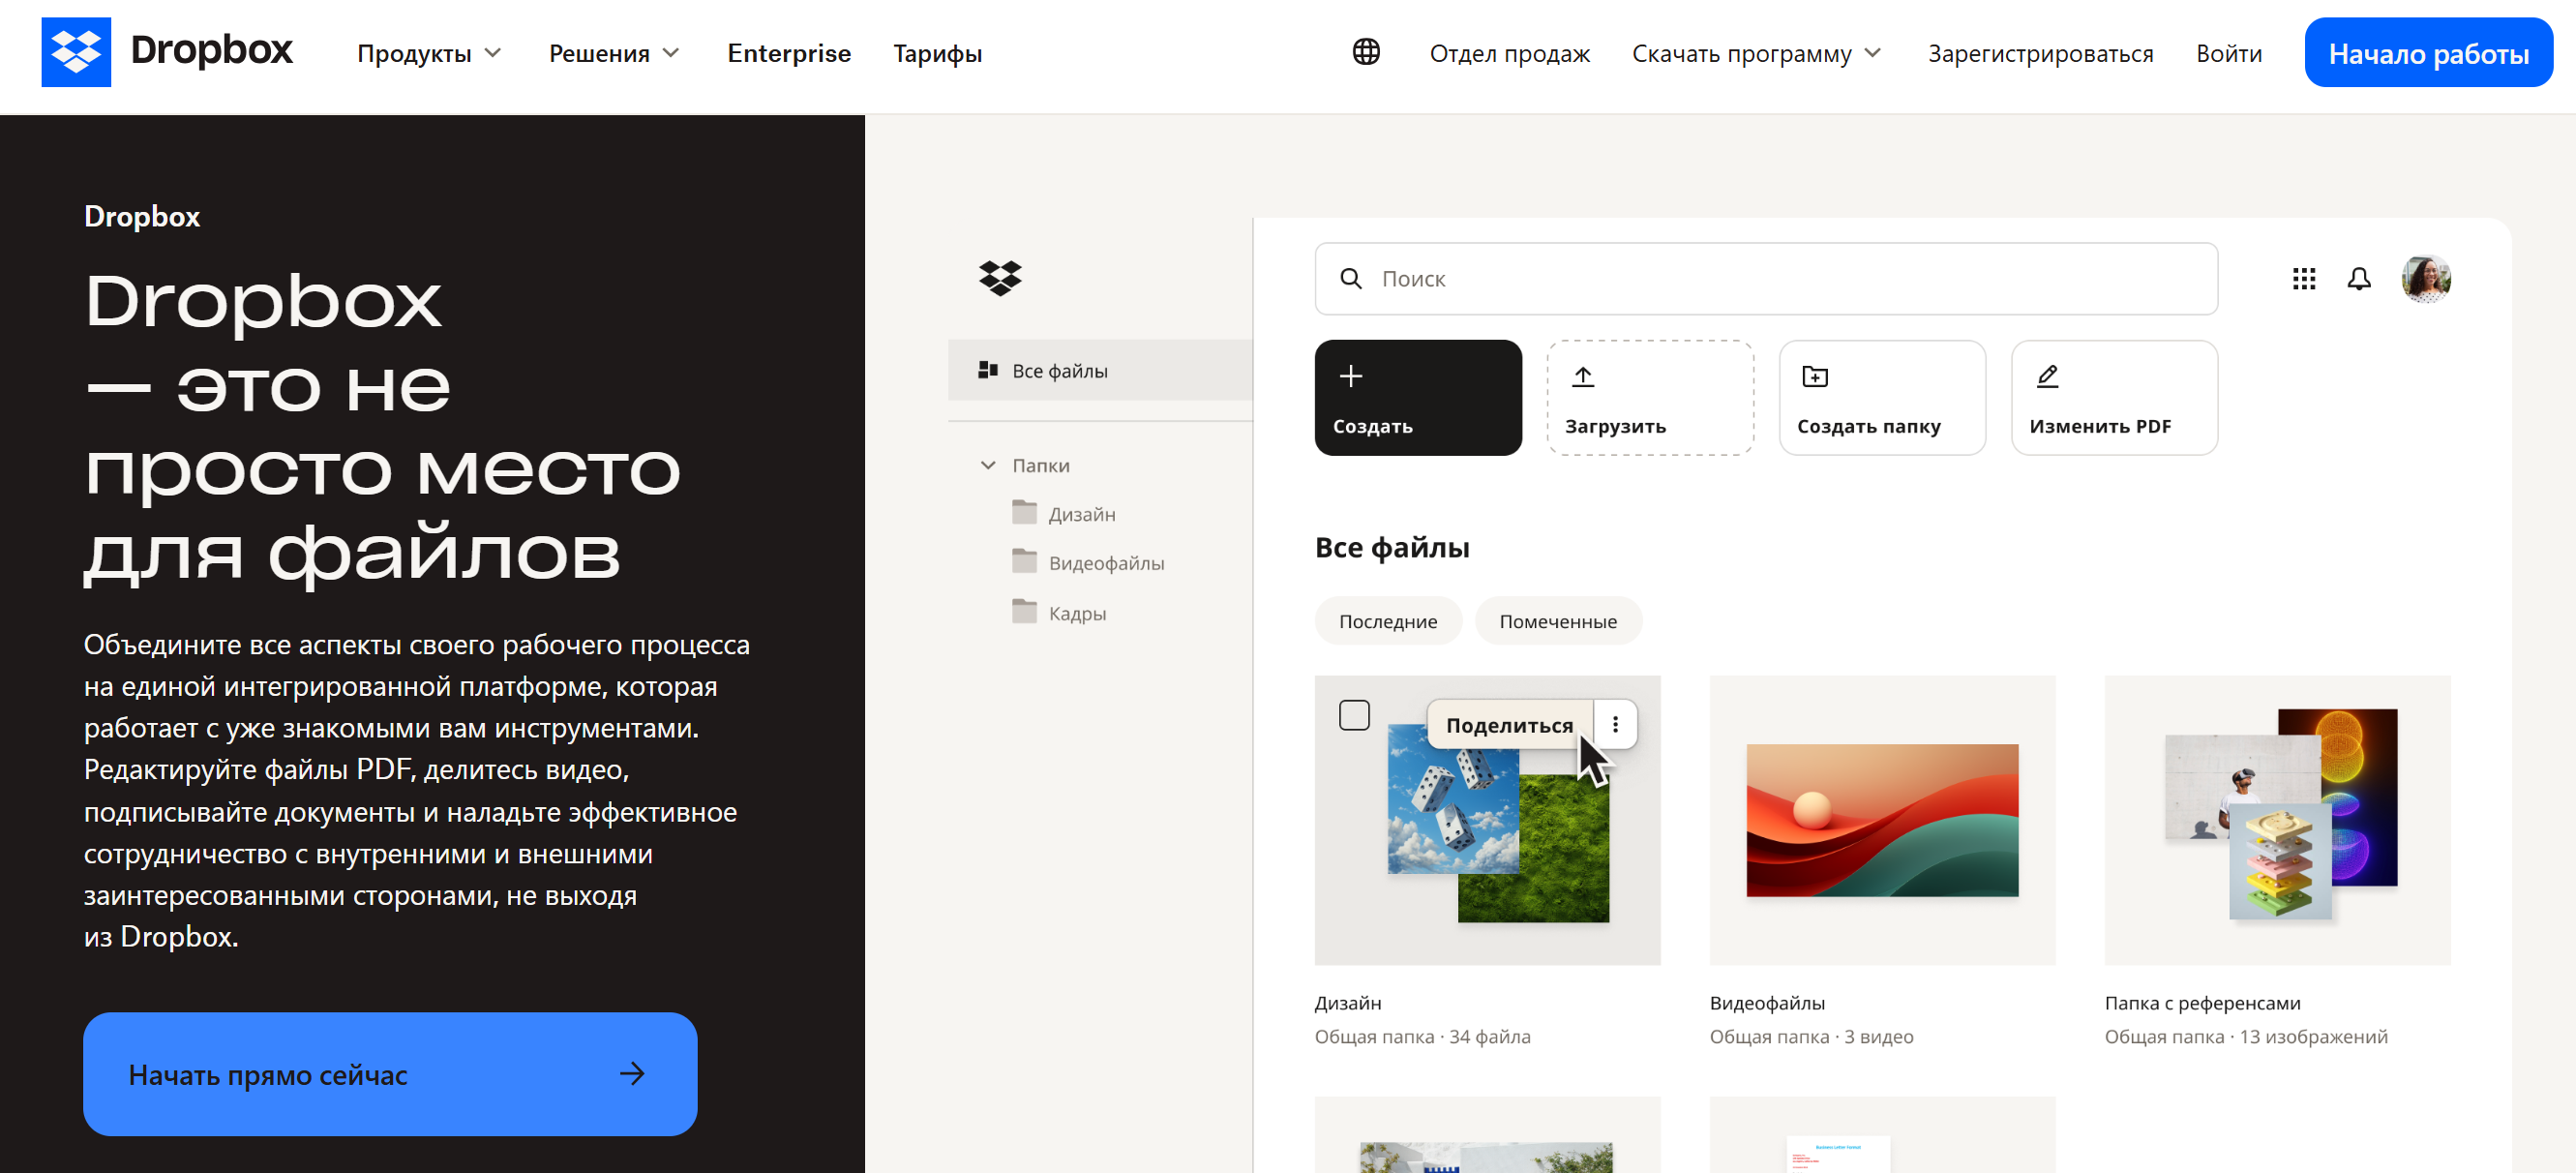The image size is (2576, 1173).
Task: Open the globe language selector
Action: 1365,52
